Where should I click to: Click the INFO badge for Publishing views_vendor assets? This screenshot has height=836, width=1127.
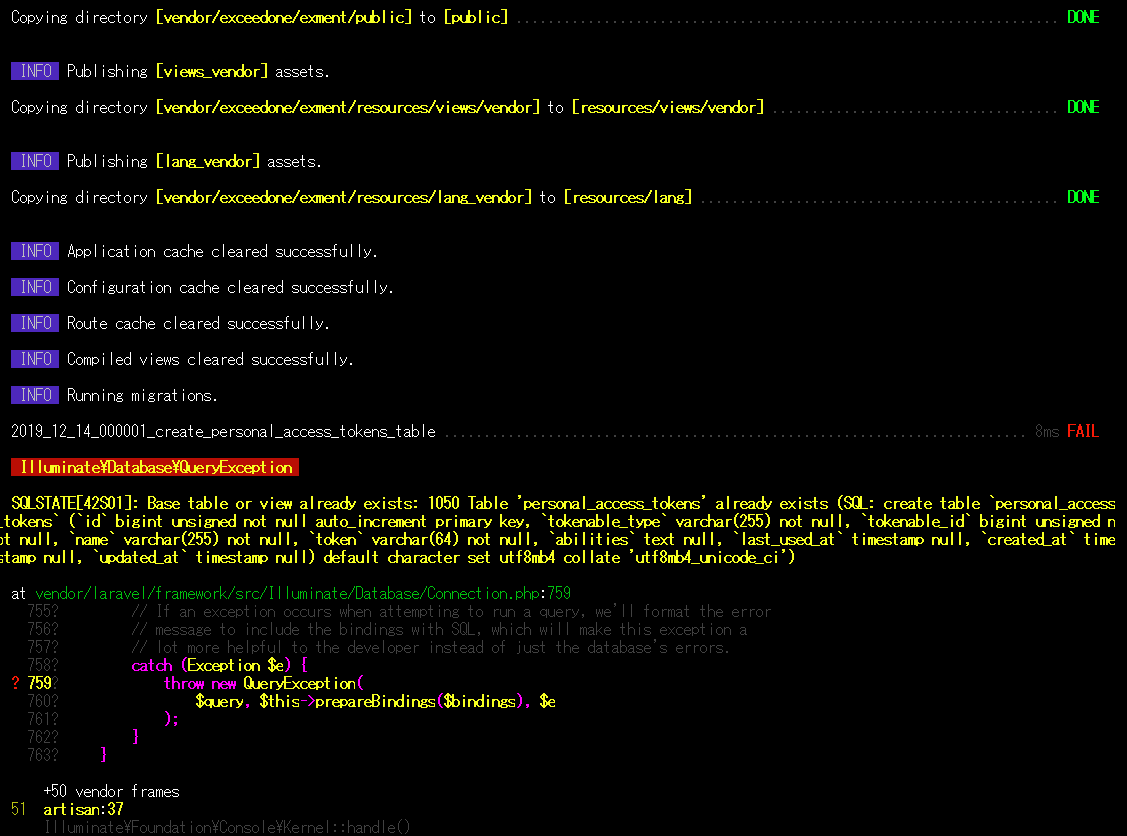point(34,71)
